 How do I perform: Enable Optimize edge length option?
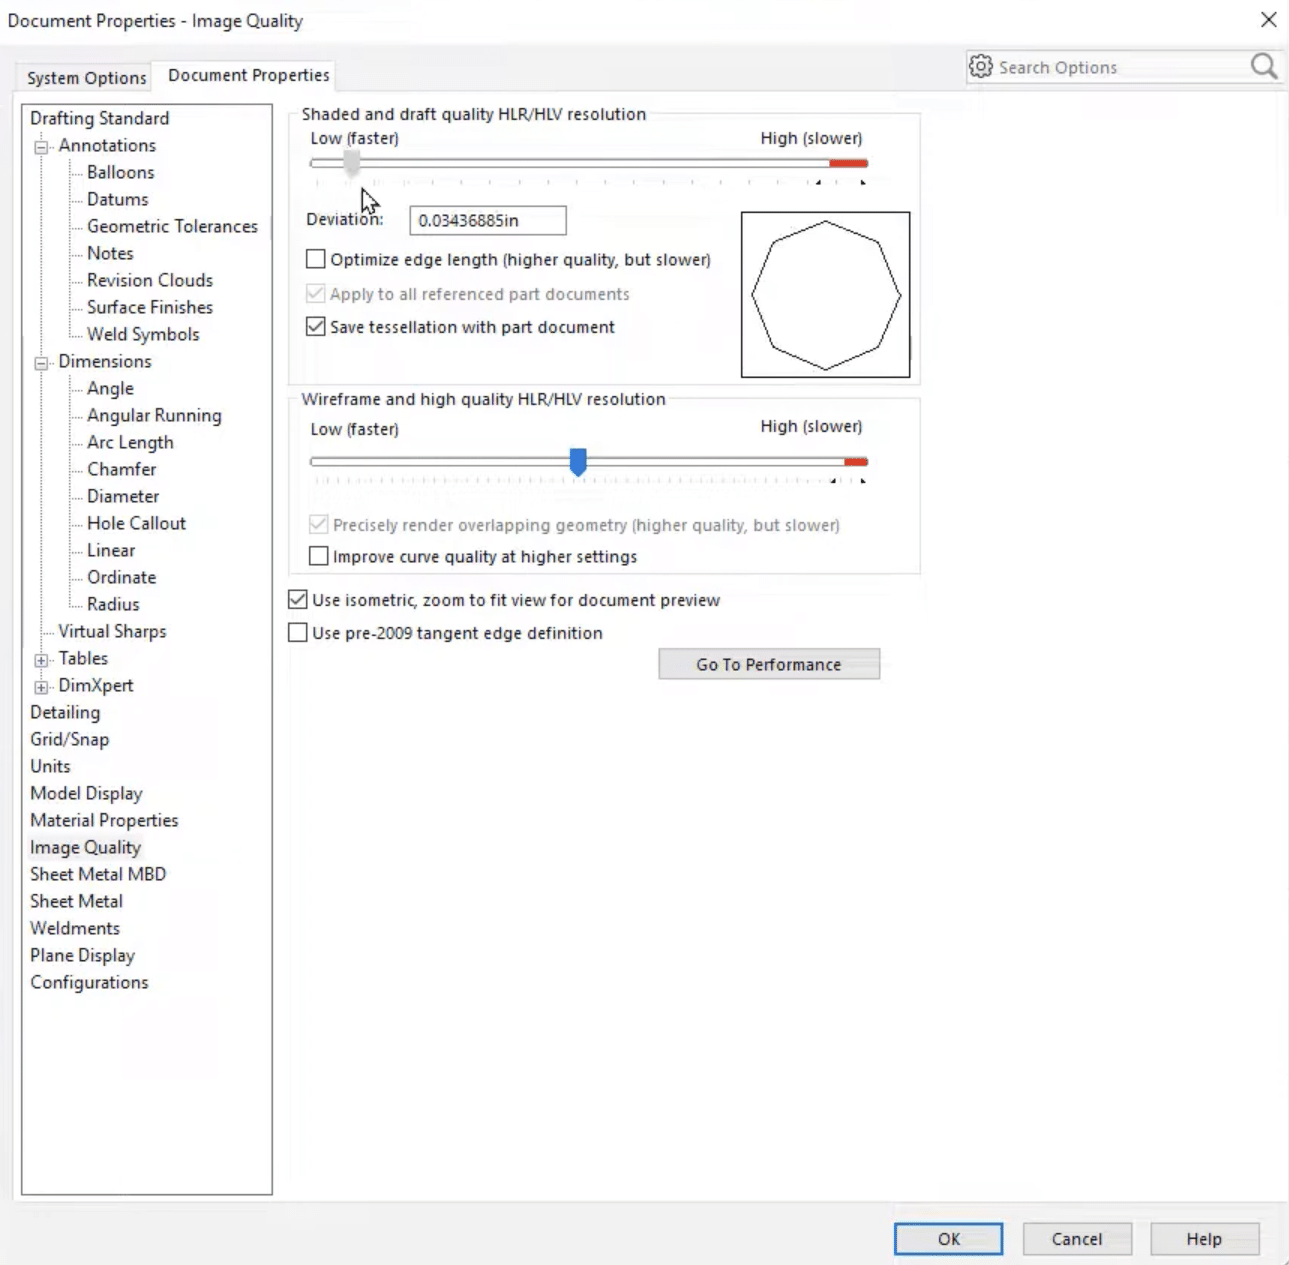coord(315,258)
